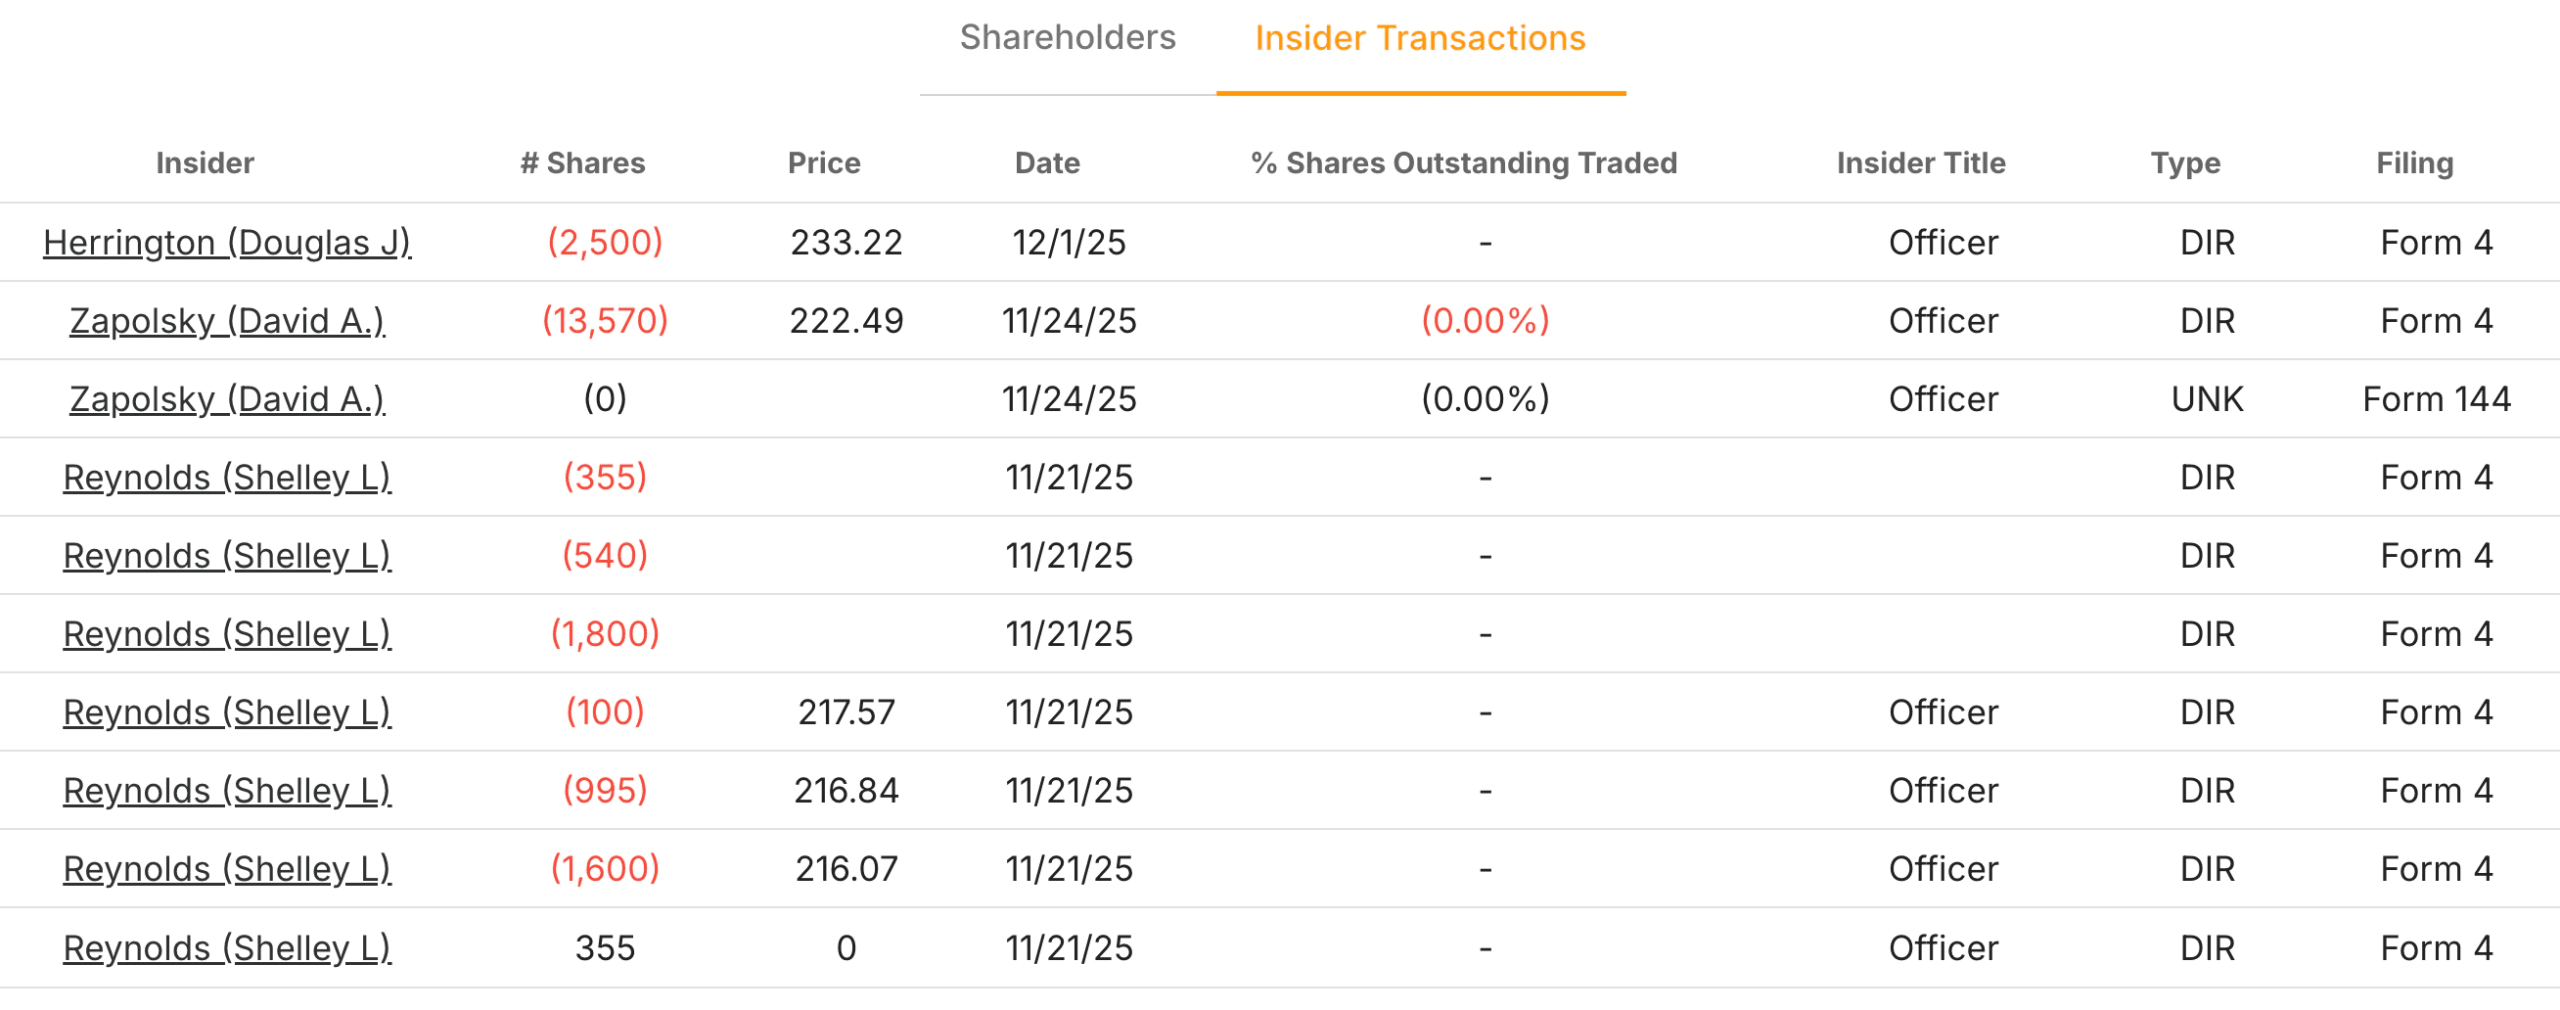Sort transactions by the Price column
The image size is (2560, 1010).
click(823, 163)
